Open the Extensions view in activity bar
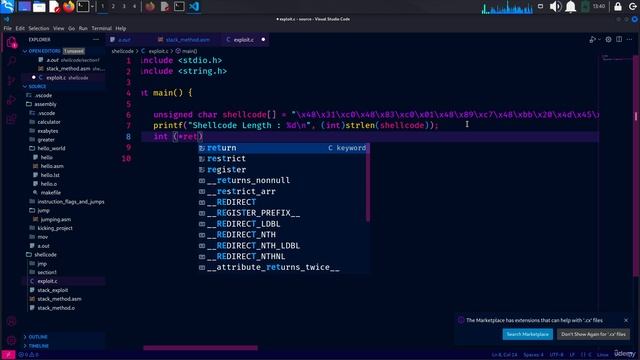The width and height of the screenshot is (640, 360). tap(11, 119)
